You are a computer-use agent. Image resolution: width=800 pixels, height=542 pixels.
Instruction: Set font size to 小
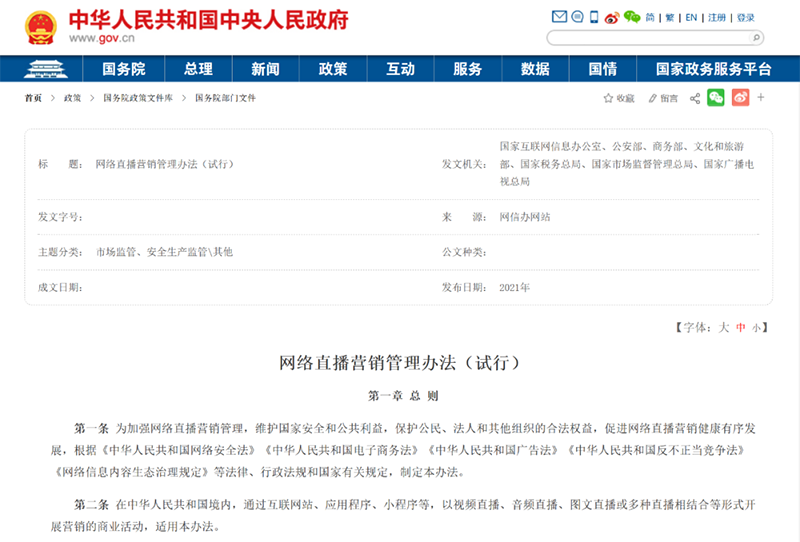pyautogui.click(x=756, y=328)
